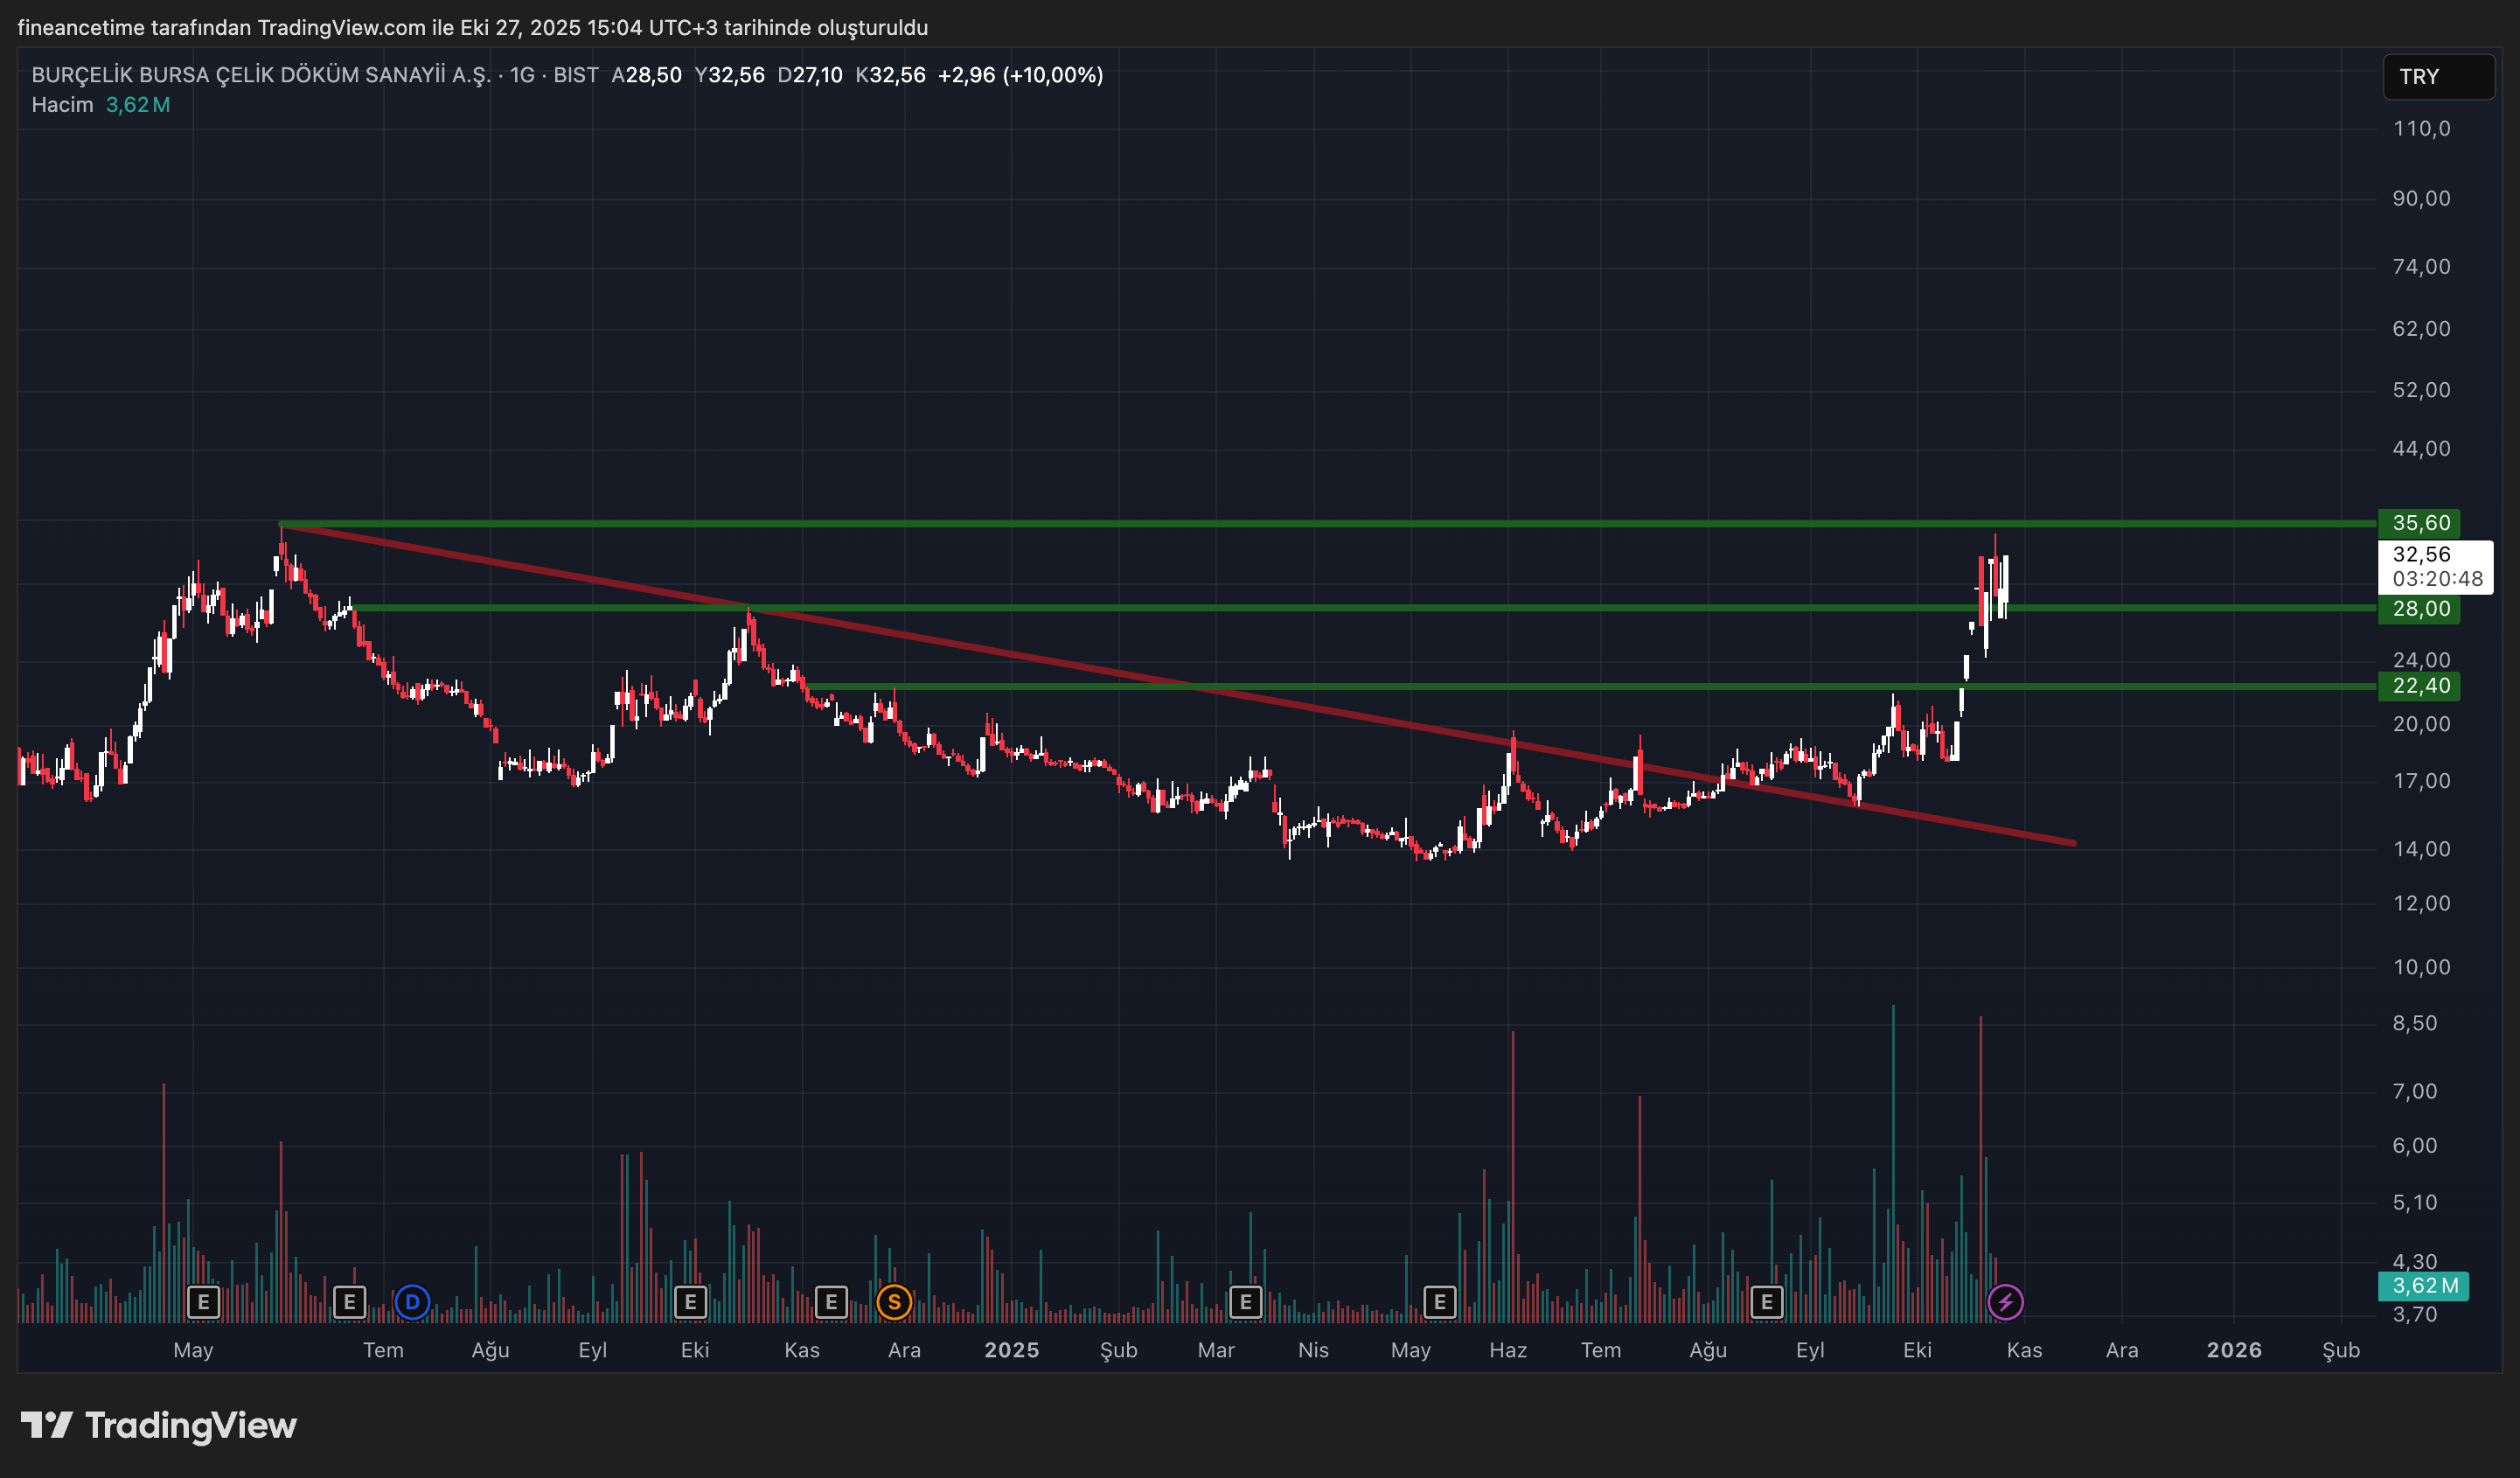
Task: Click the E marker above Eki 2024
Action: point(690,1302)
